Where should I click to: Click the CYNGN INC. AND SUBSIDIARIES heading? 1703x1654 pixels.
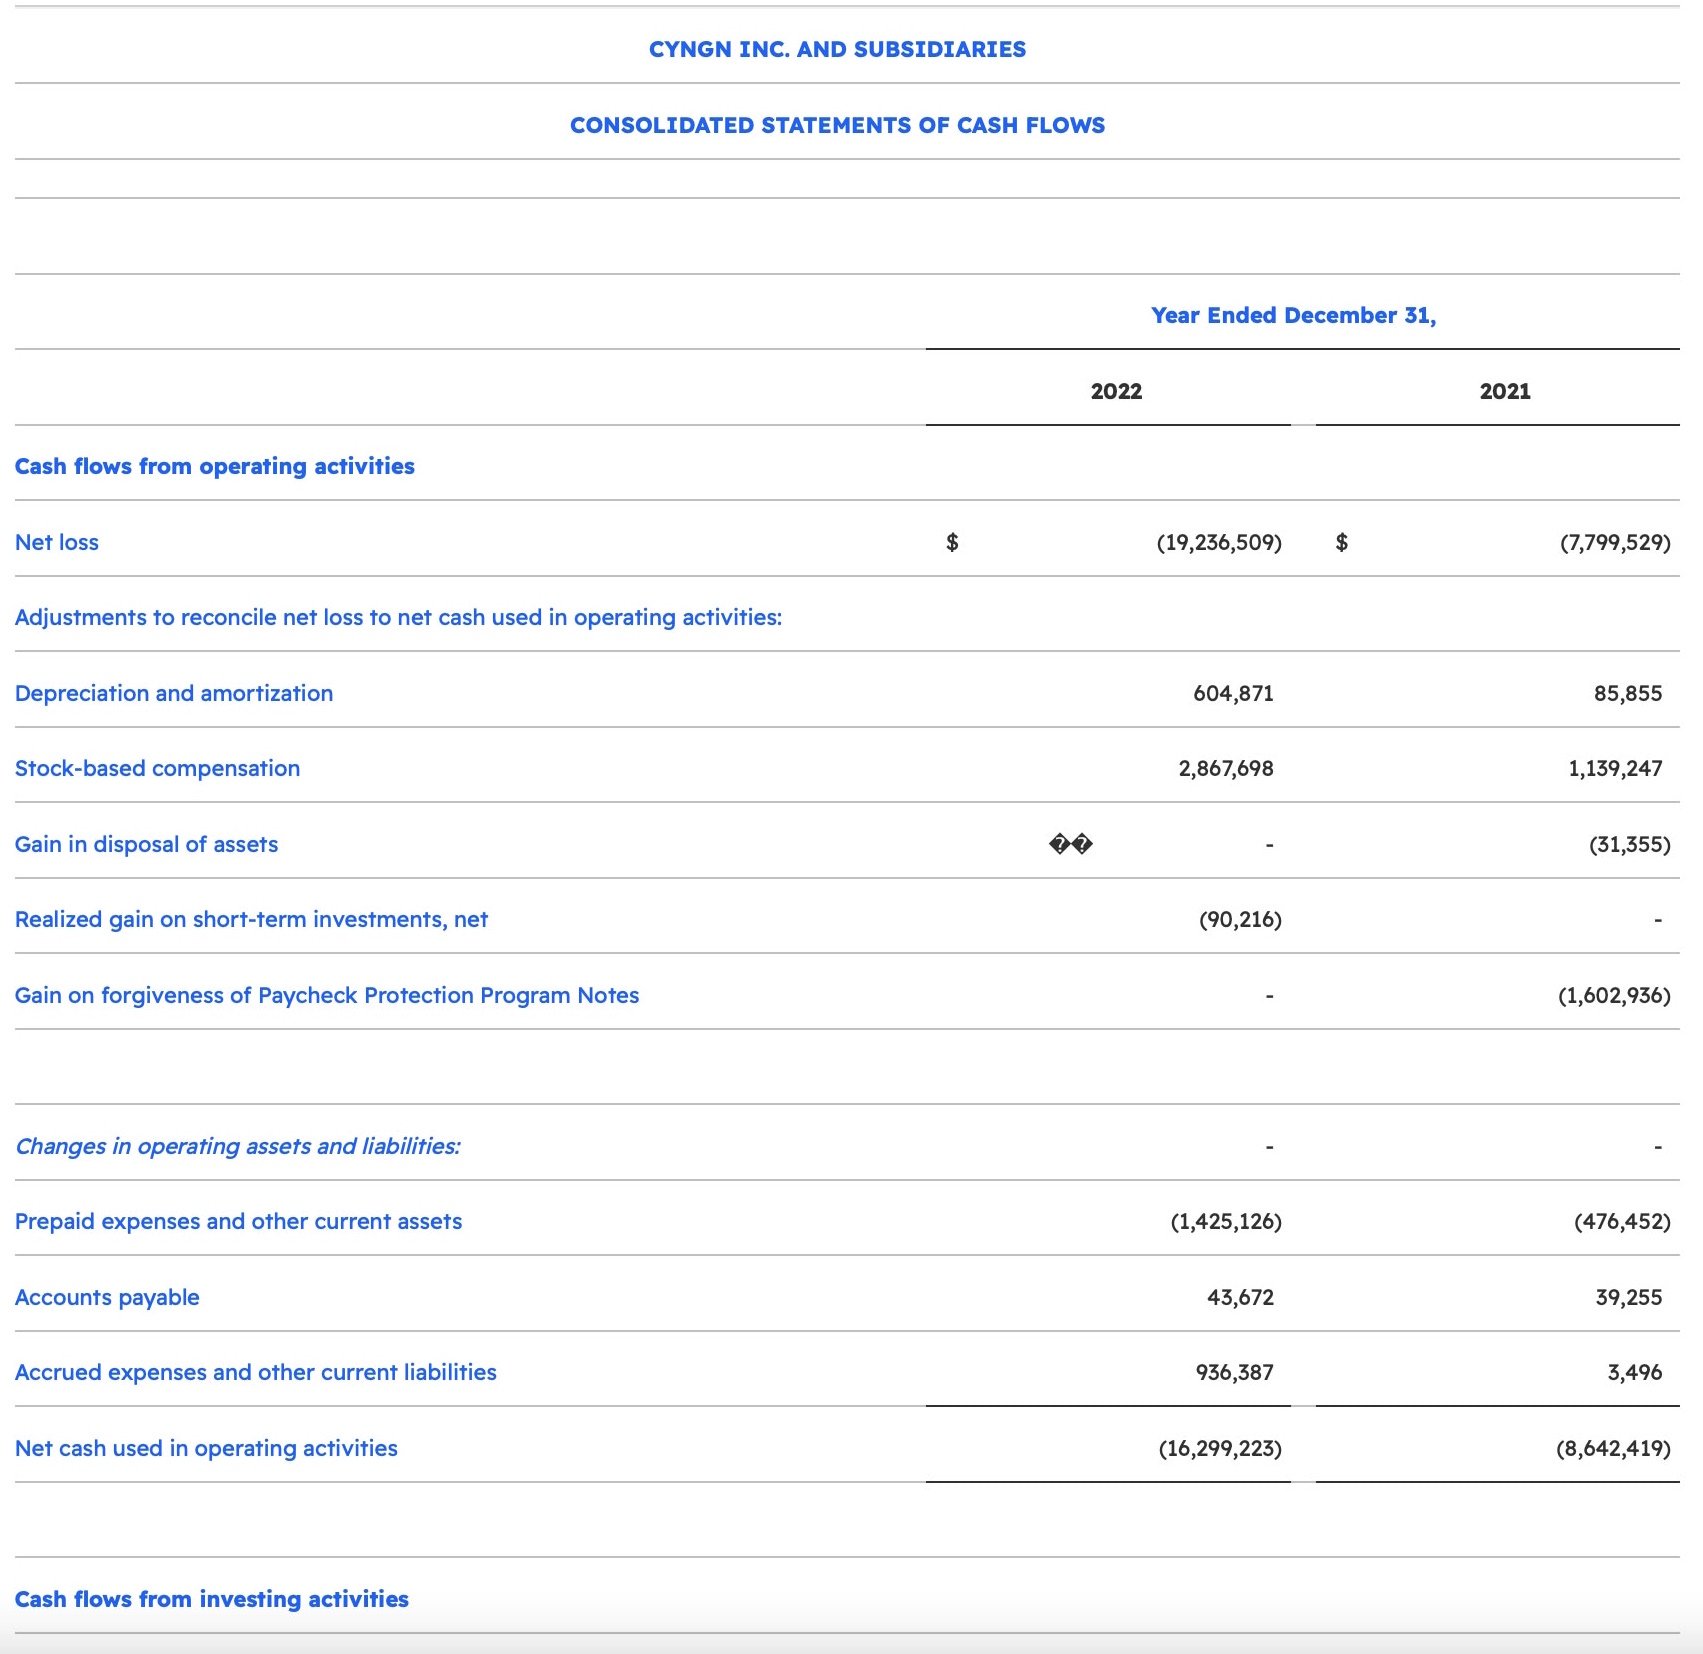point(837,49)
